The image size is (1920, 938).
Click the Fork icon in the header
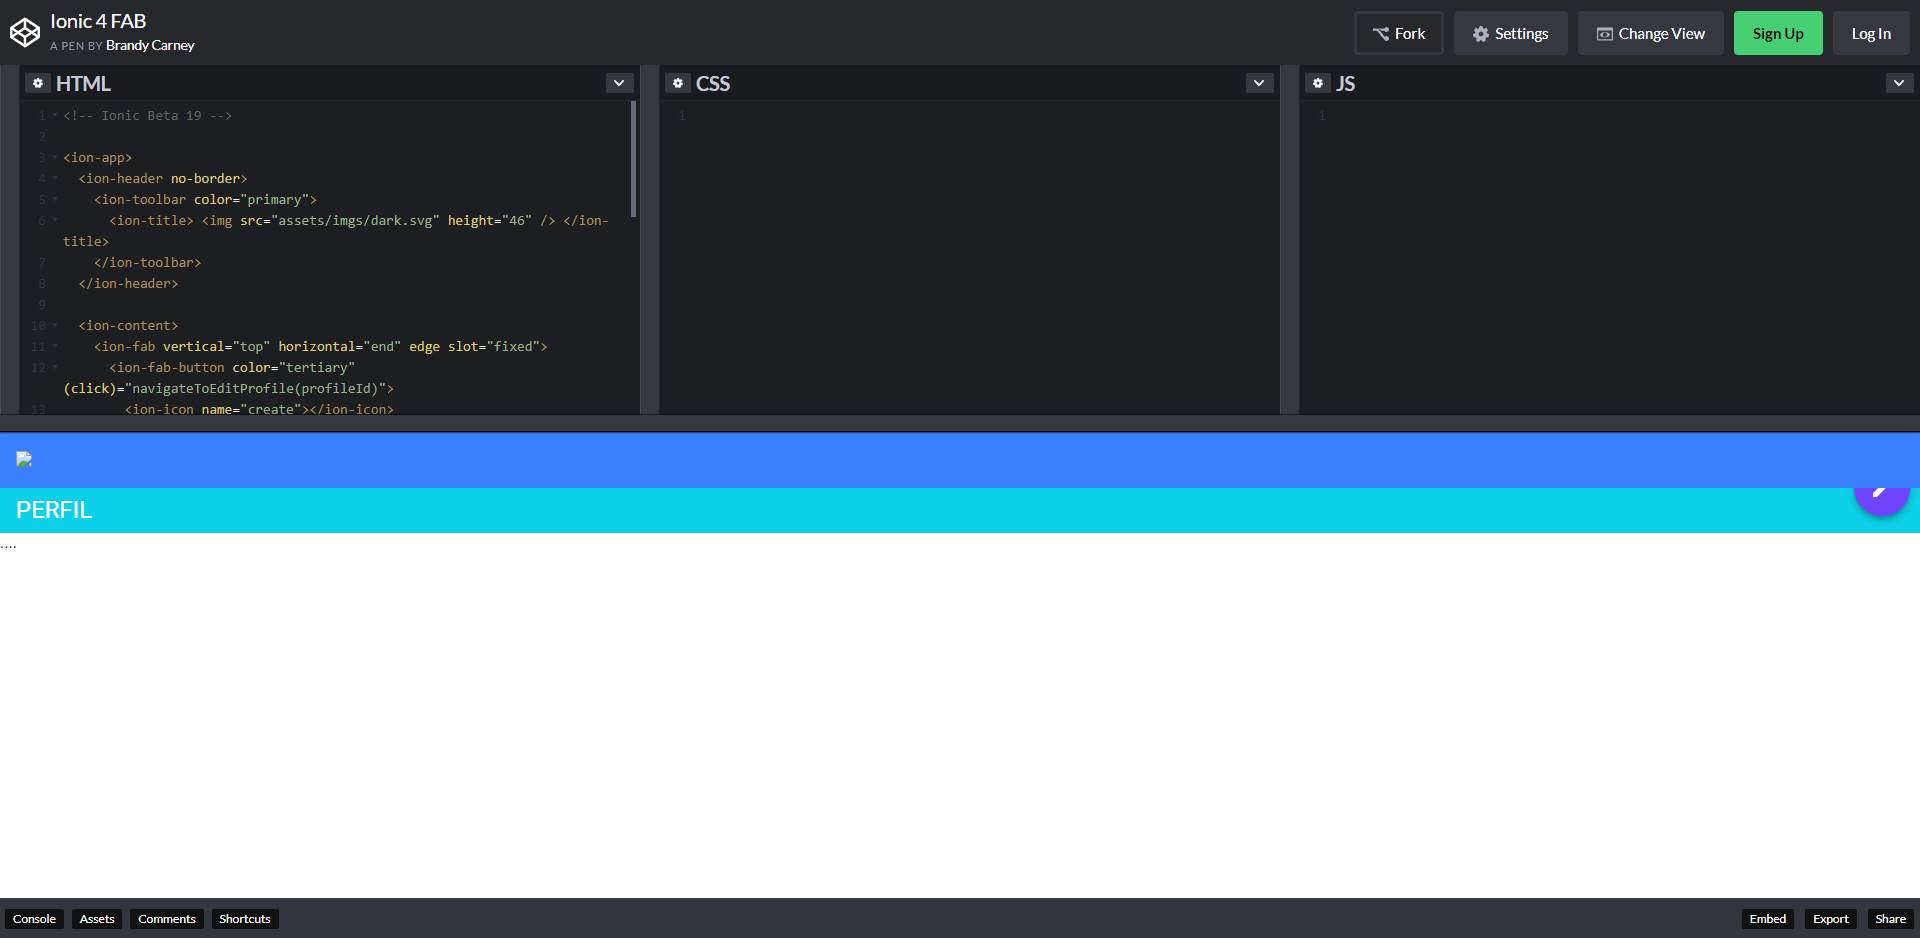(x=1381, y=32)
